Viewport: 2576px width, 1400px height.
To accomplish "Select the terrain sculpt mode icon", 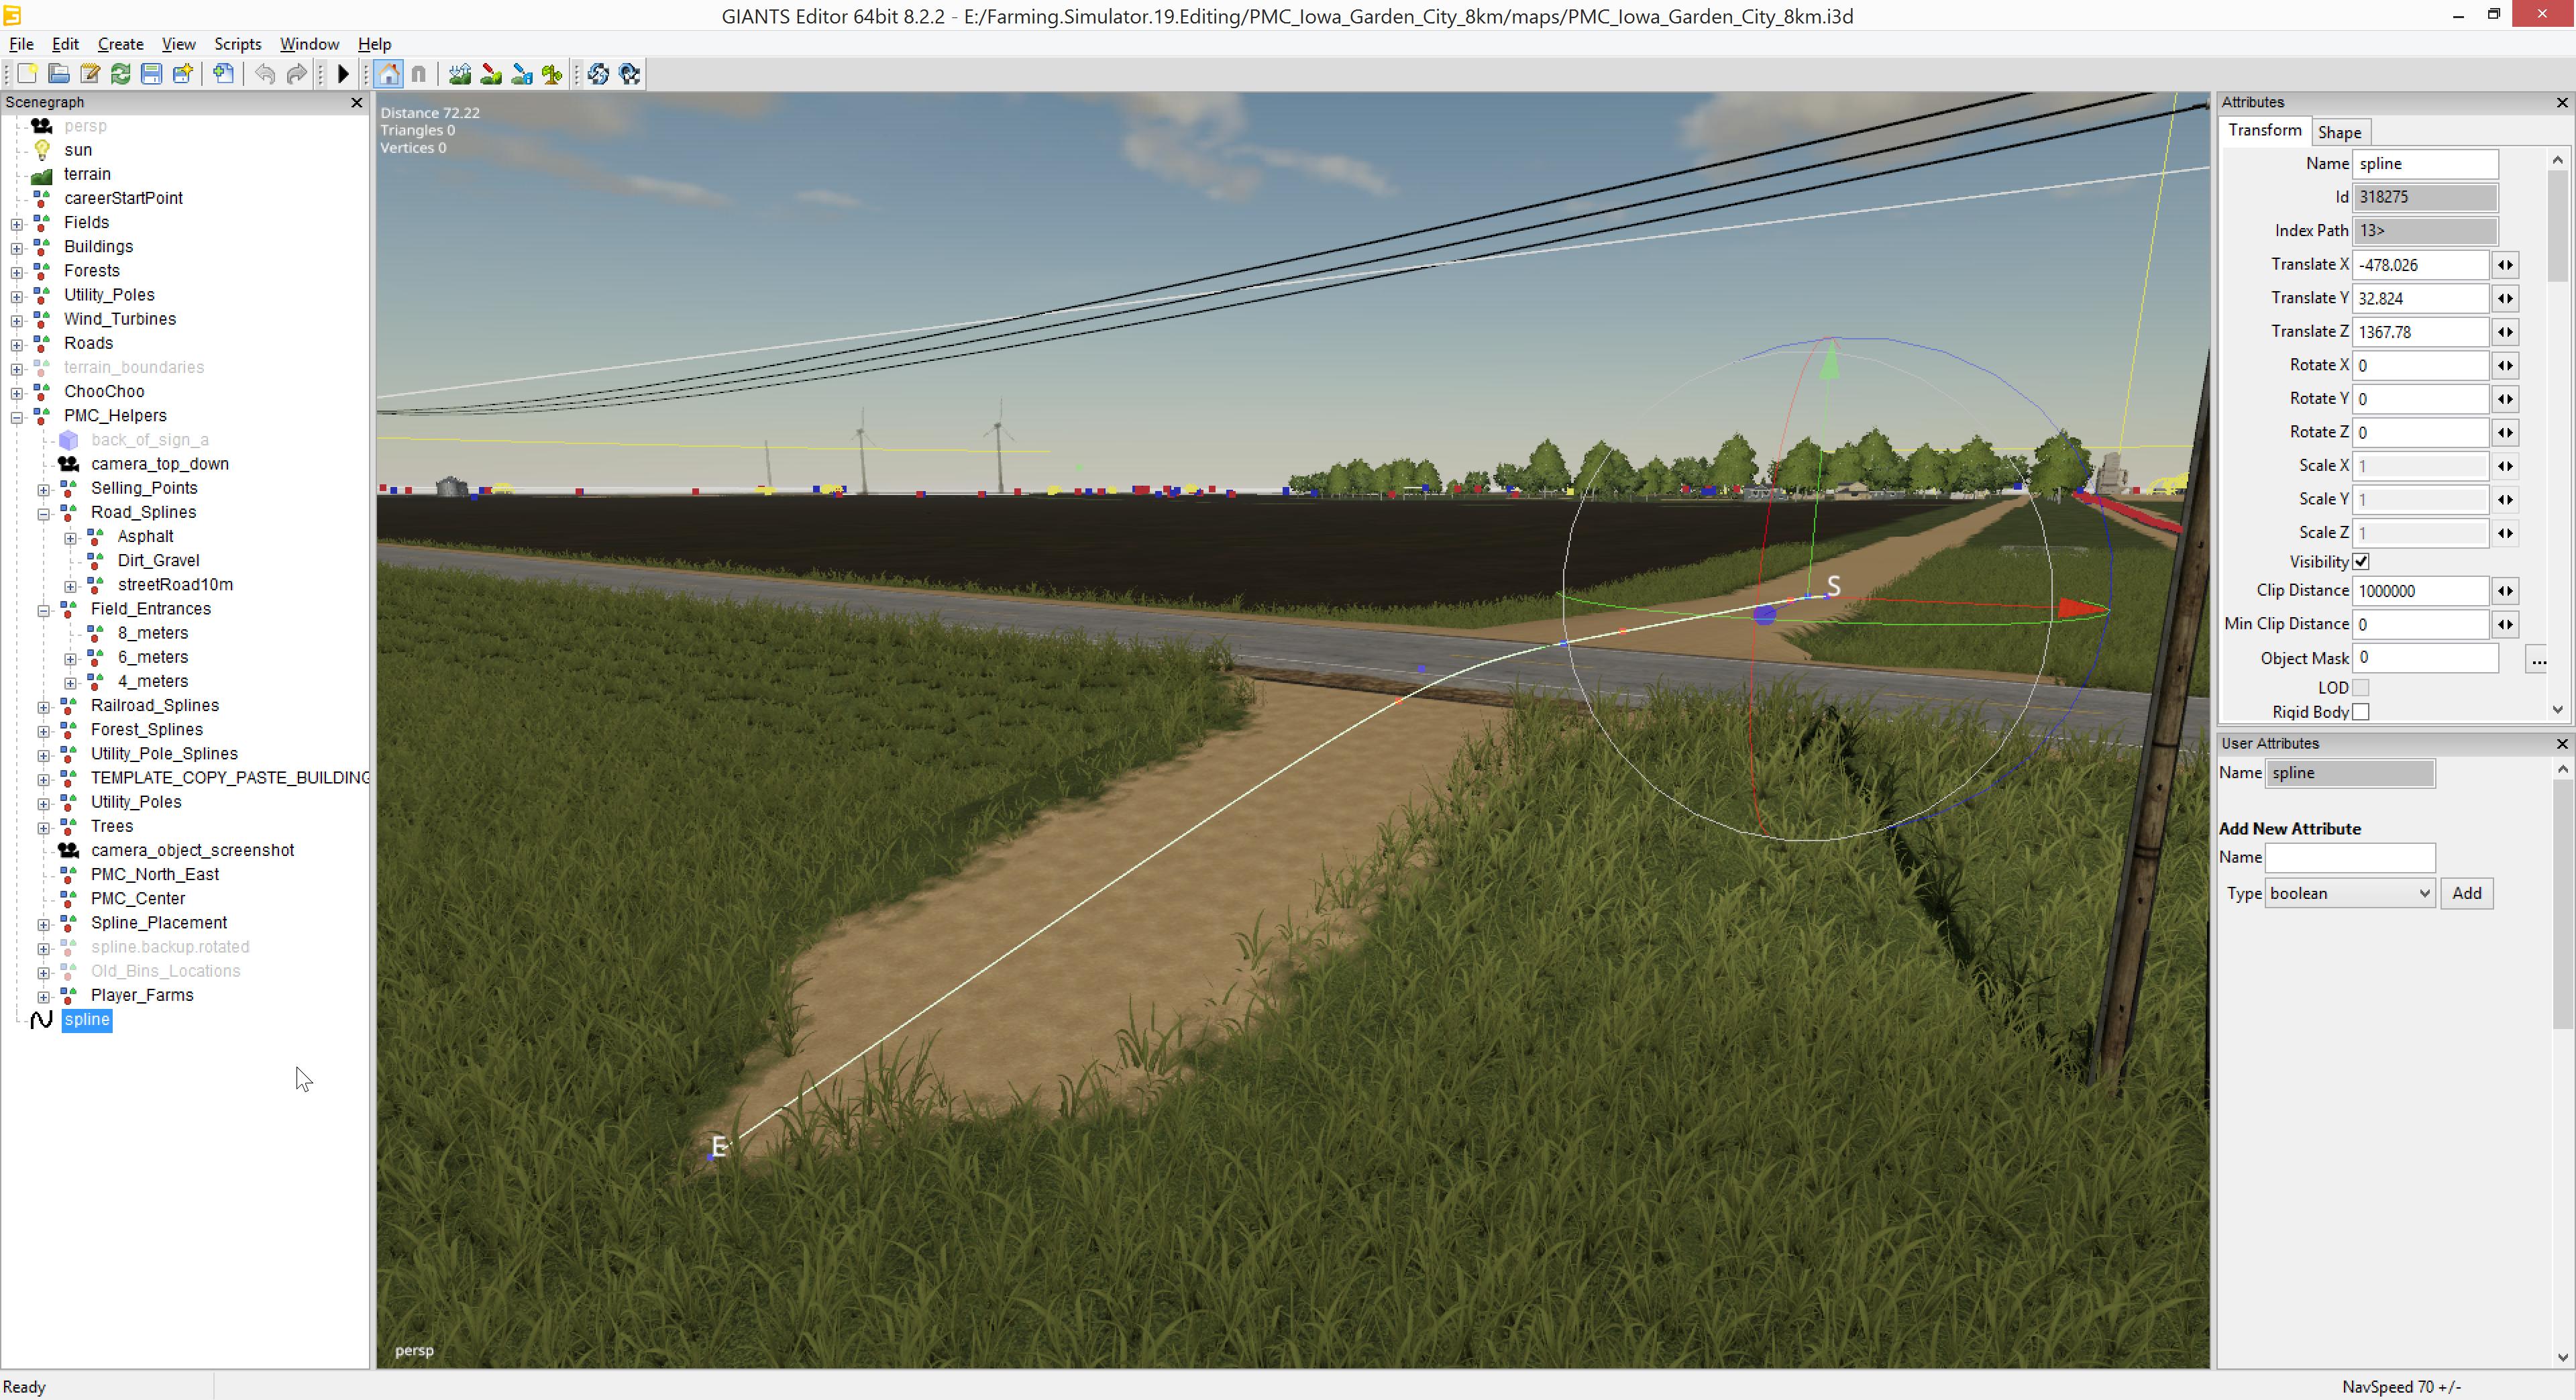I will pyautogui.click(x=460, y=74).
